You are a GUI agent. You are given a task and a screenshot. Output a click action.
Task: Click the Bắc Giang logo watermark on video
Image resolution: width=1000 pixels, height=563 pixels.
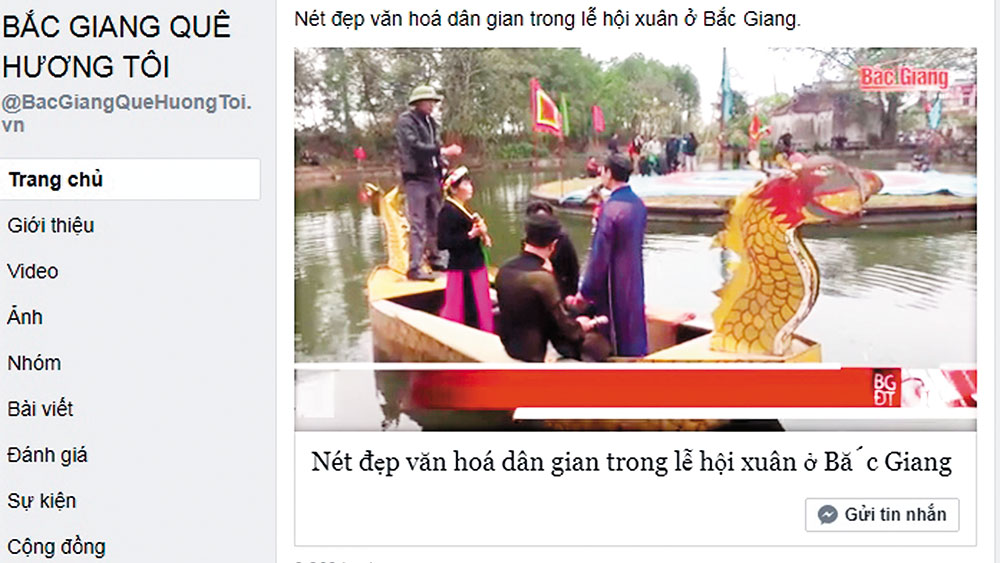click(x=904, y=78)
